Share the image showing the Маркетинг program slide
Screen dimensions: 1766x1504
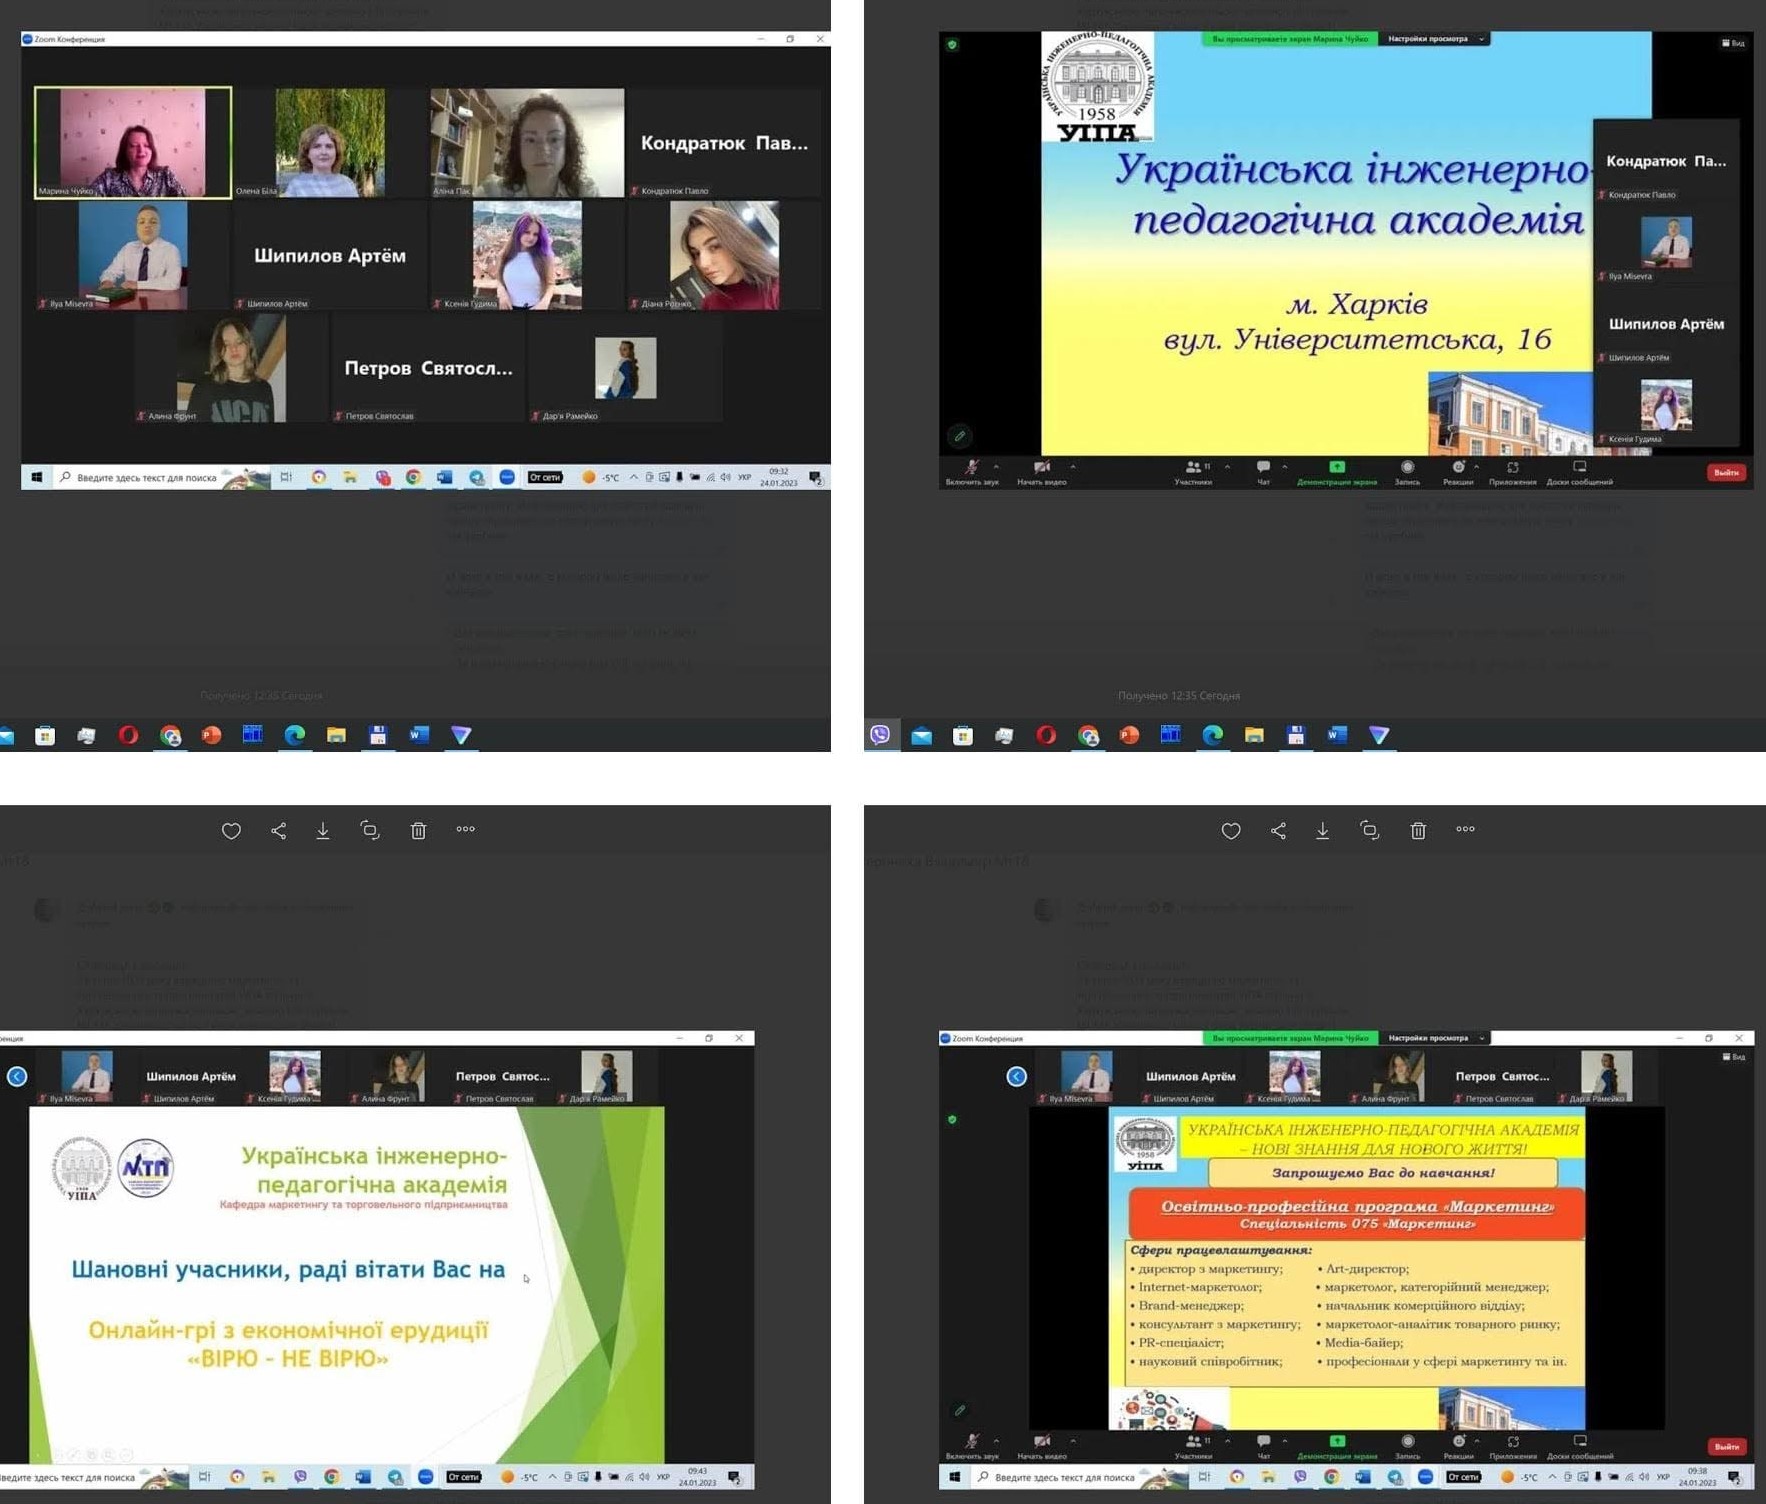click(1278, 831)
